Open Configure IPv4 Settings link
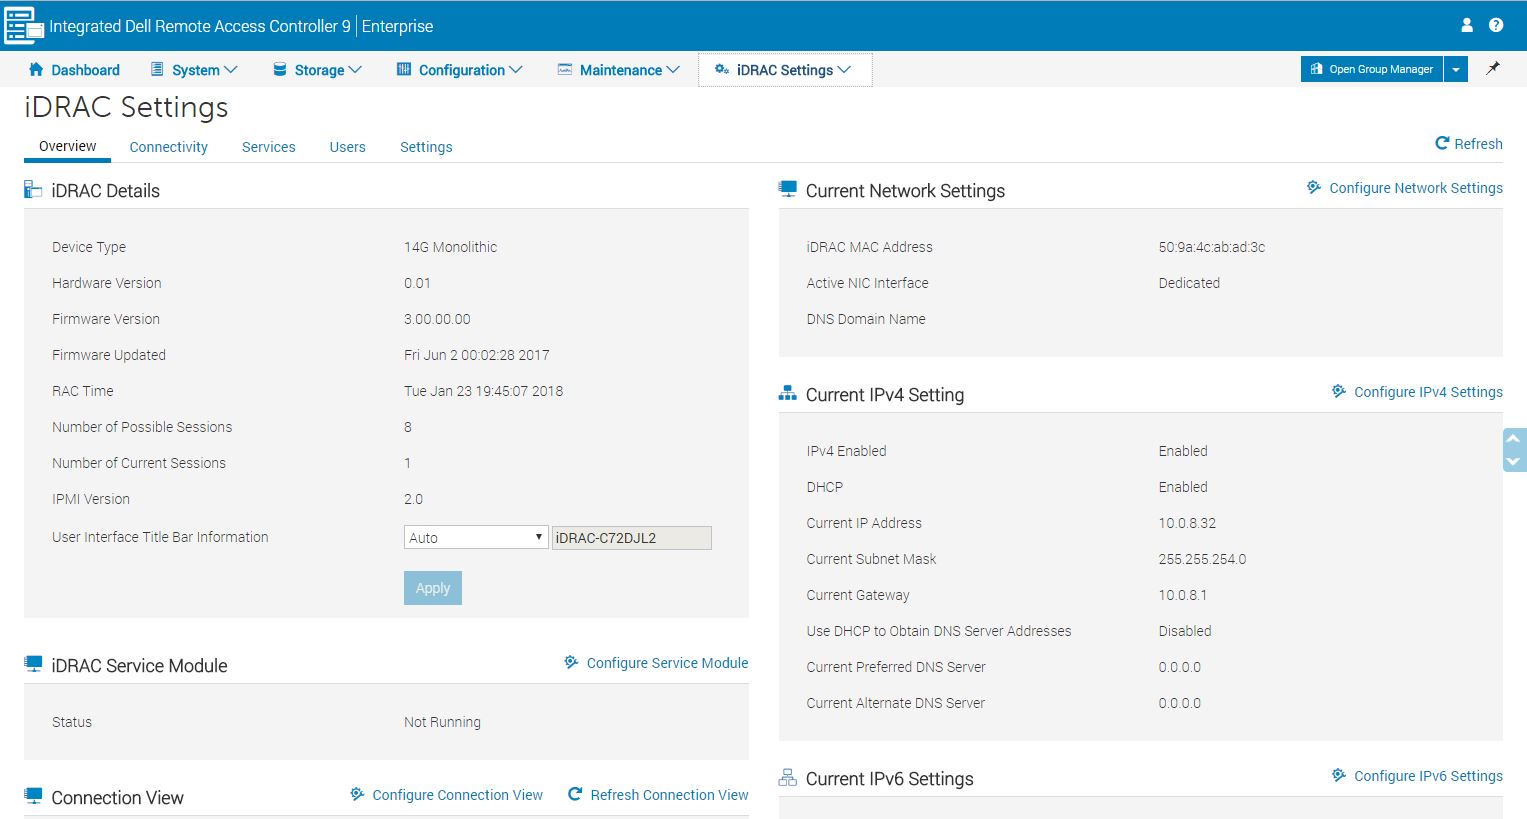 pyautogui.click(x=1427, y=392)
